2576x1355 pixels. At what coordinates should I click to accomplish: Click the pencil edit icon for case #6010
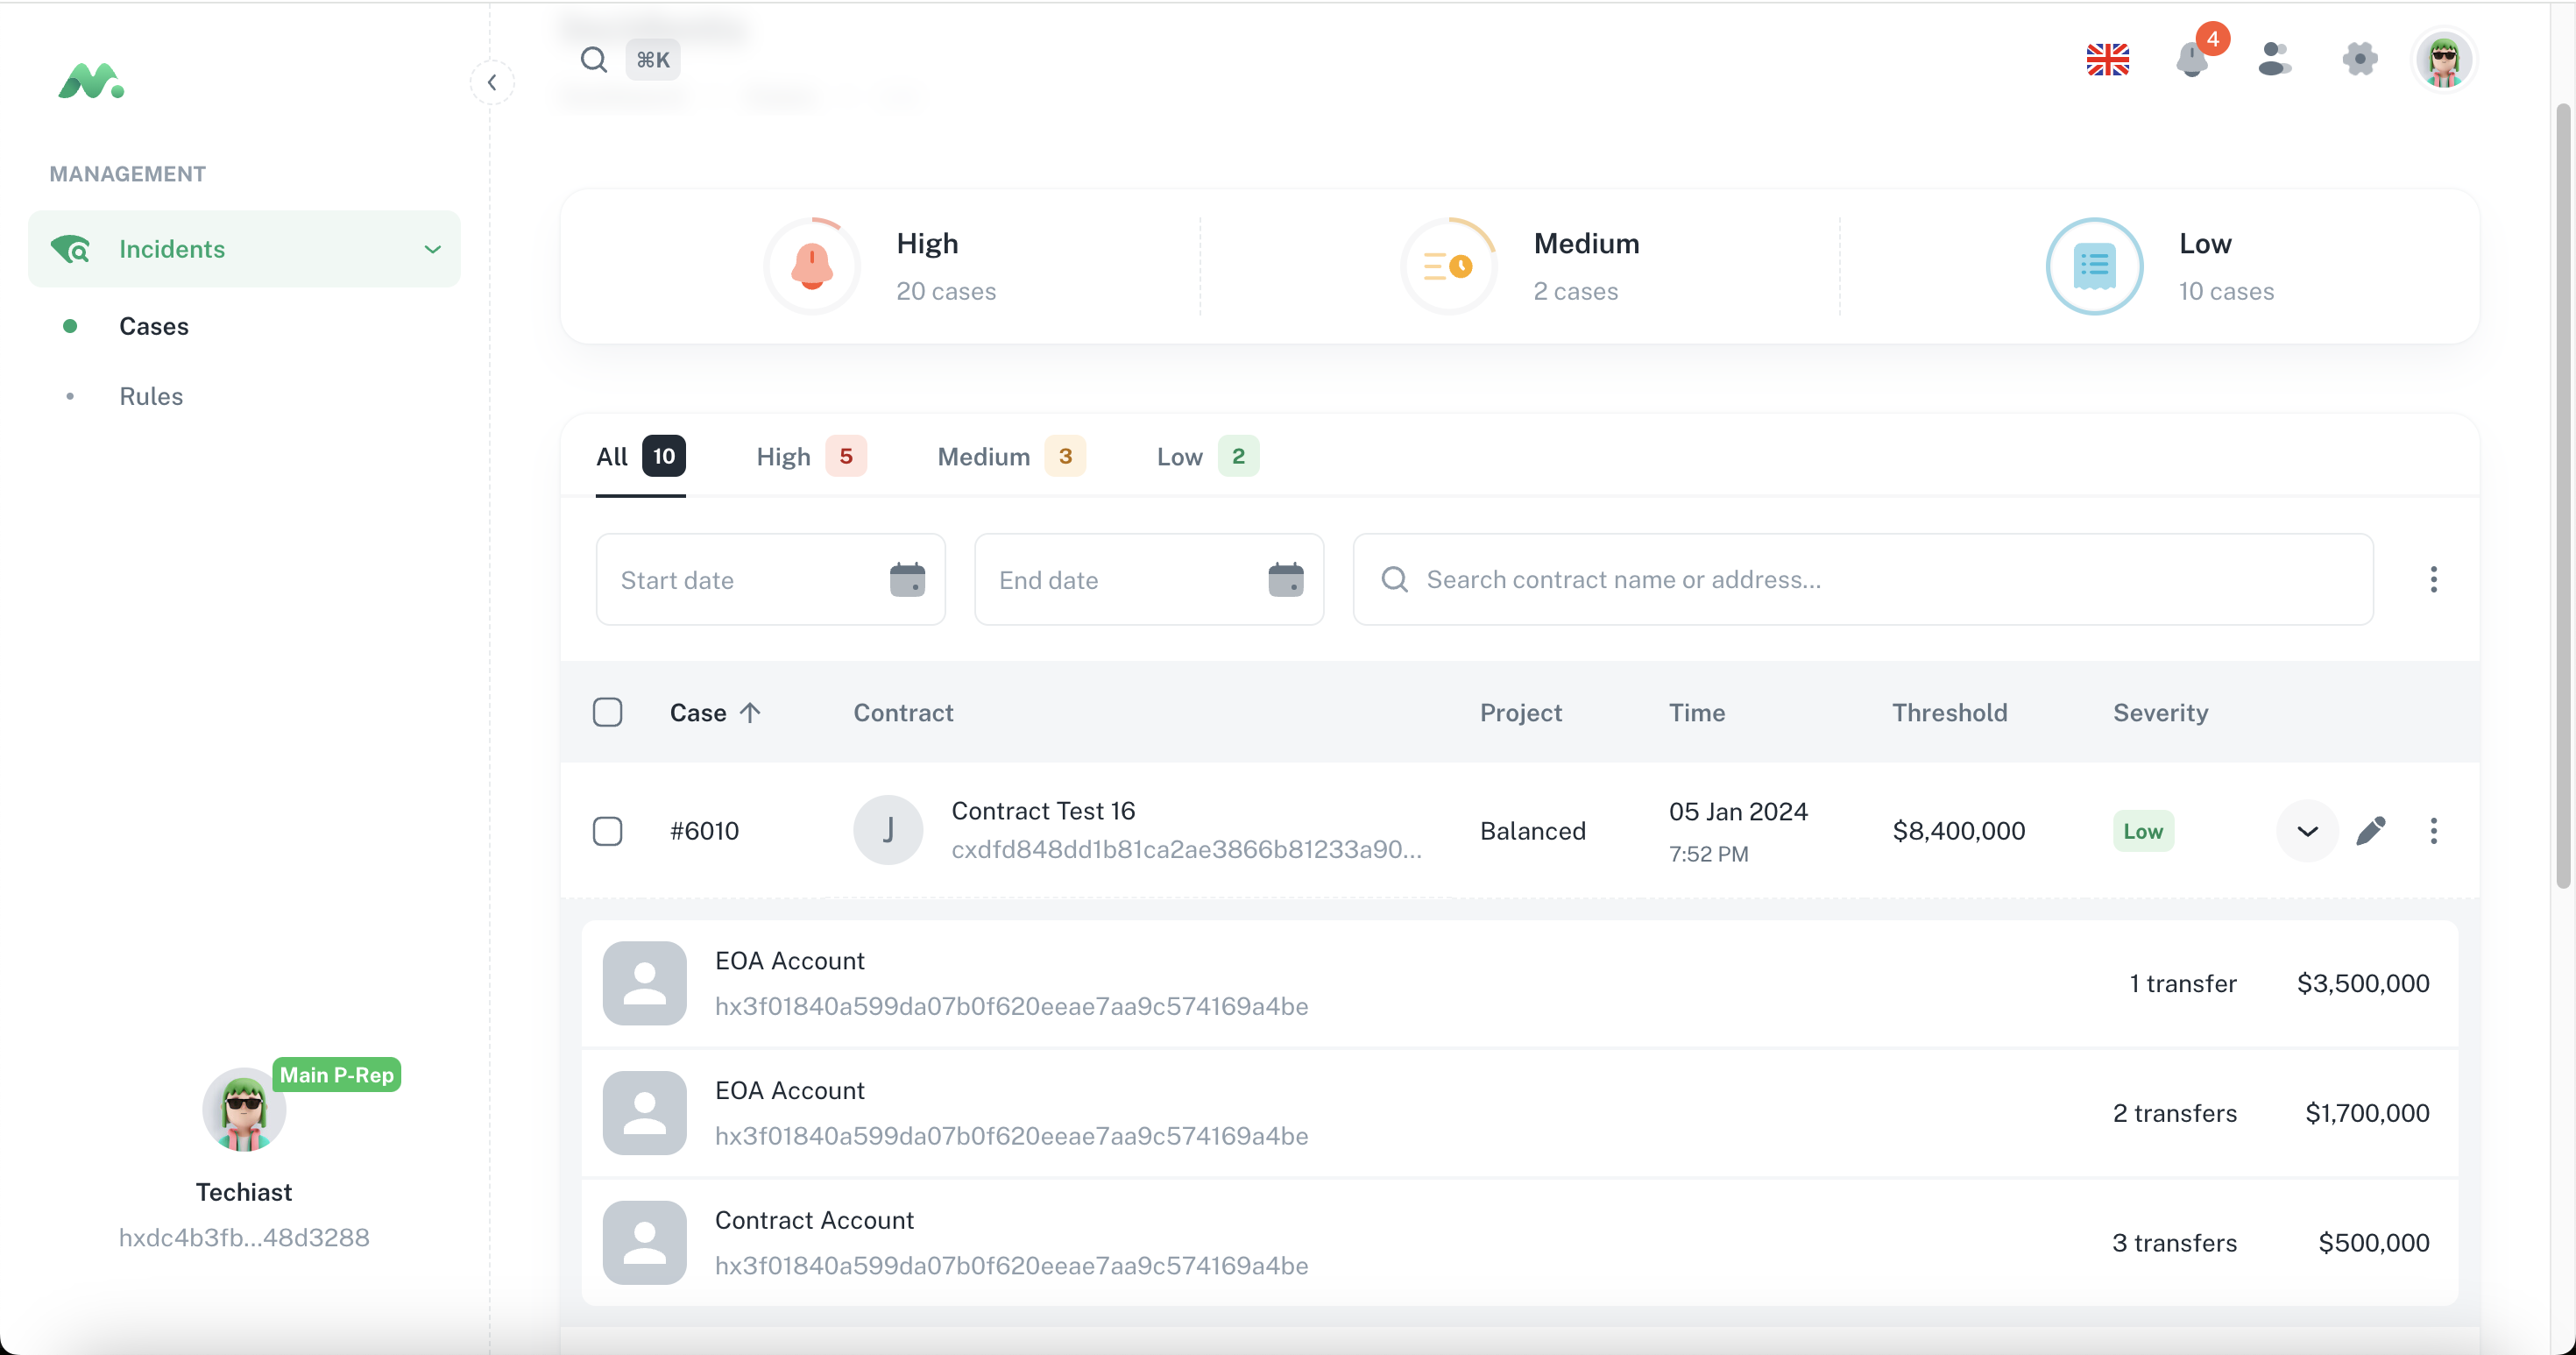pos(2370,831)
